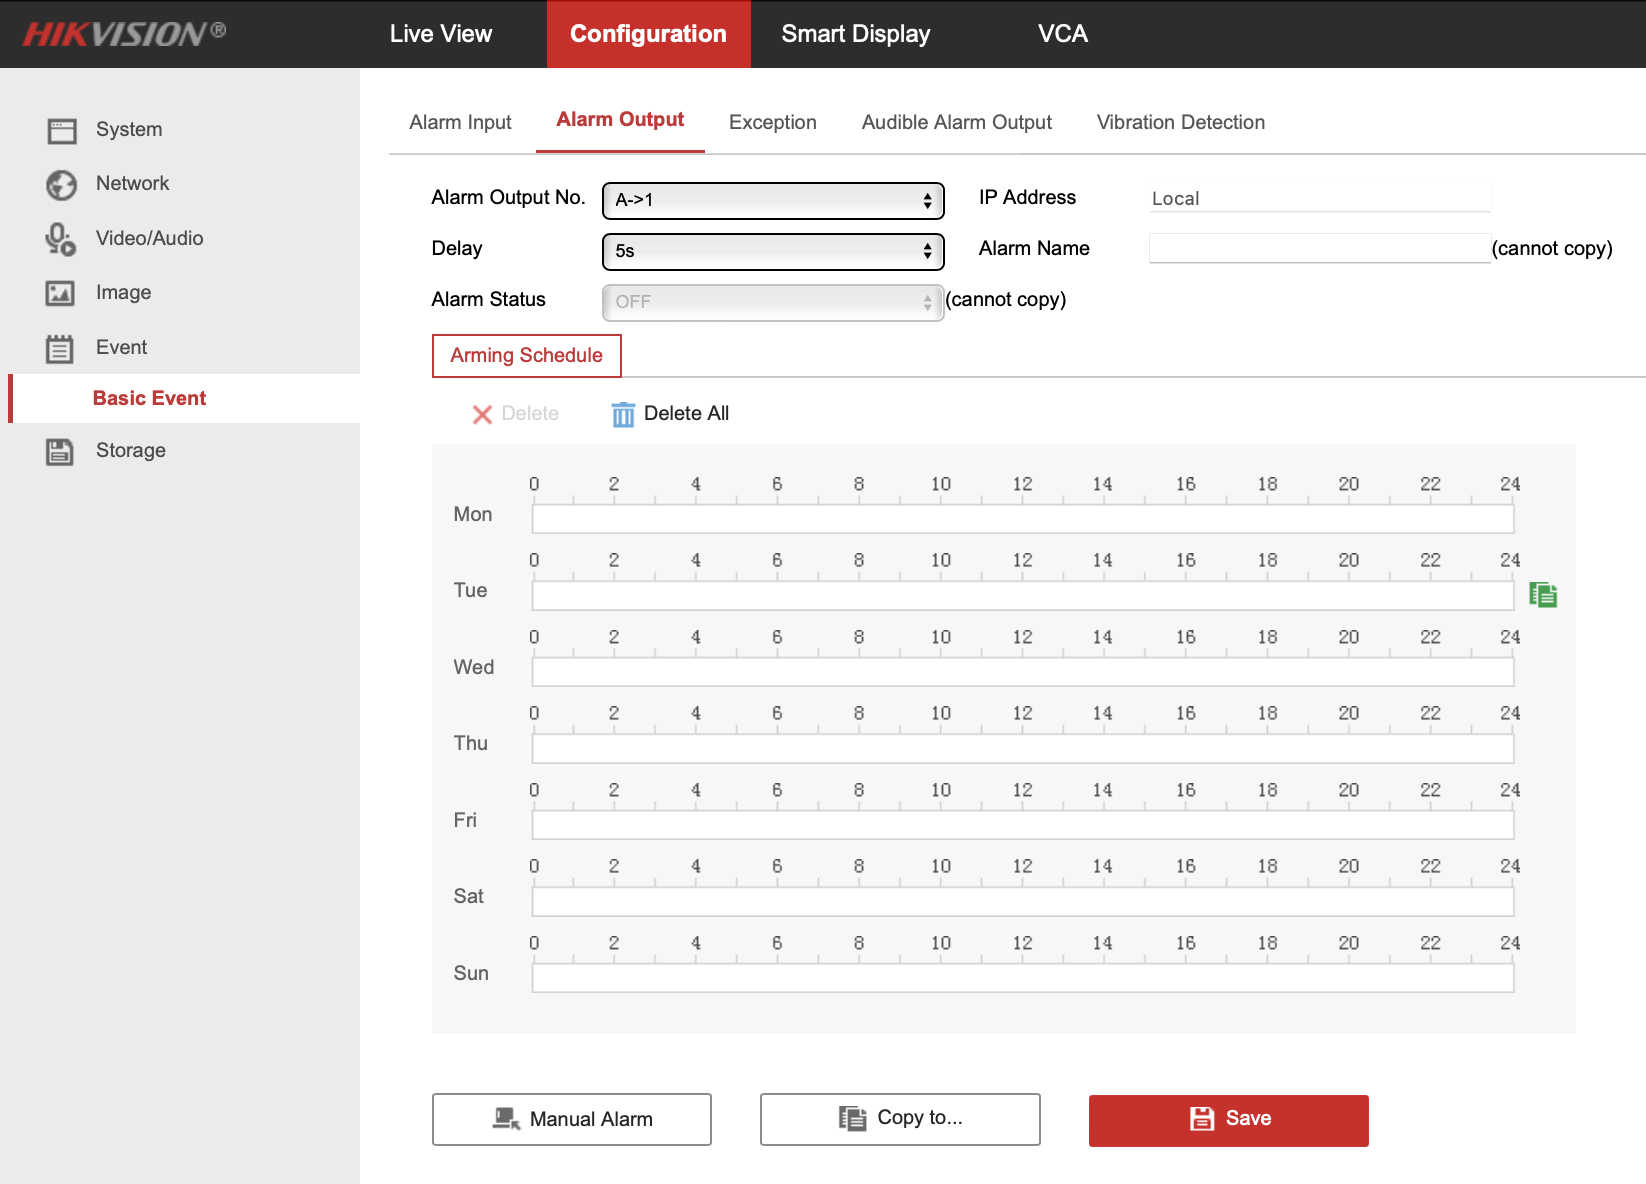The height and width of the screenshot is (1184, 1646).
Task: Select Basic Event in the sidebar
Action: pos(149,398)
